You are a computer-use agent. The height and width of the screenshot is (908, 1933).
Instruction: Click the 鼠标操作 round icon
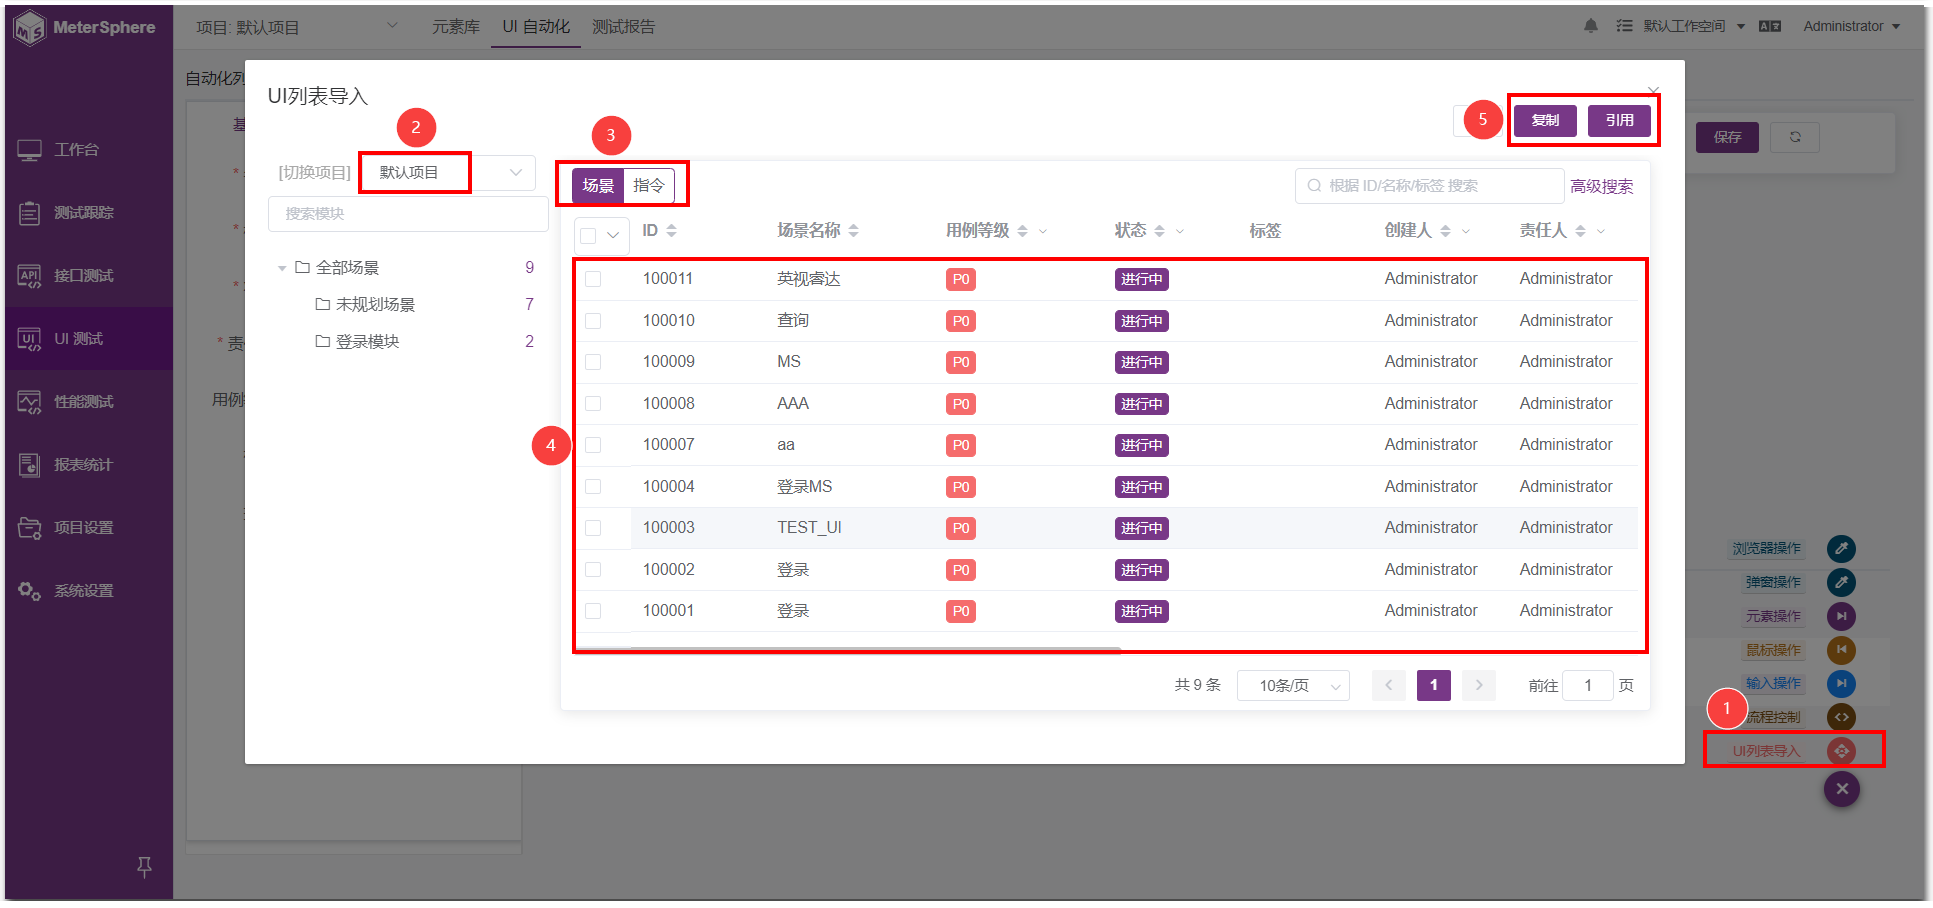coord(1841,650)
